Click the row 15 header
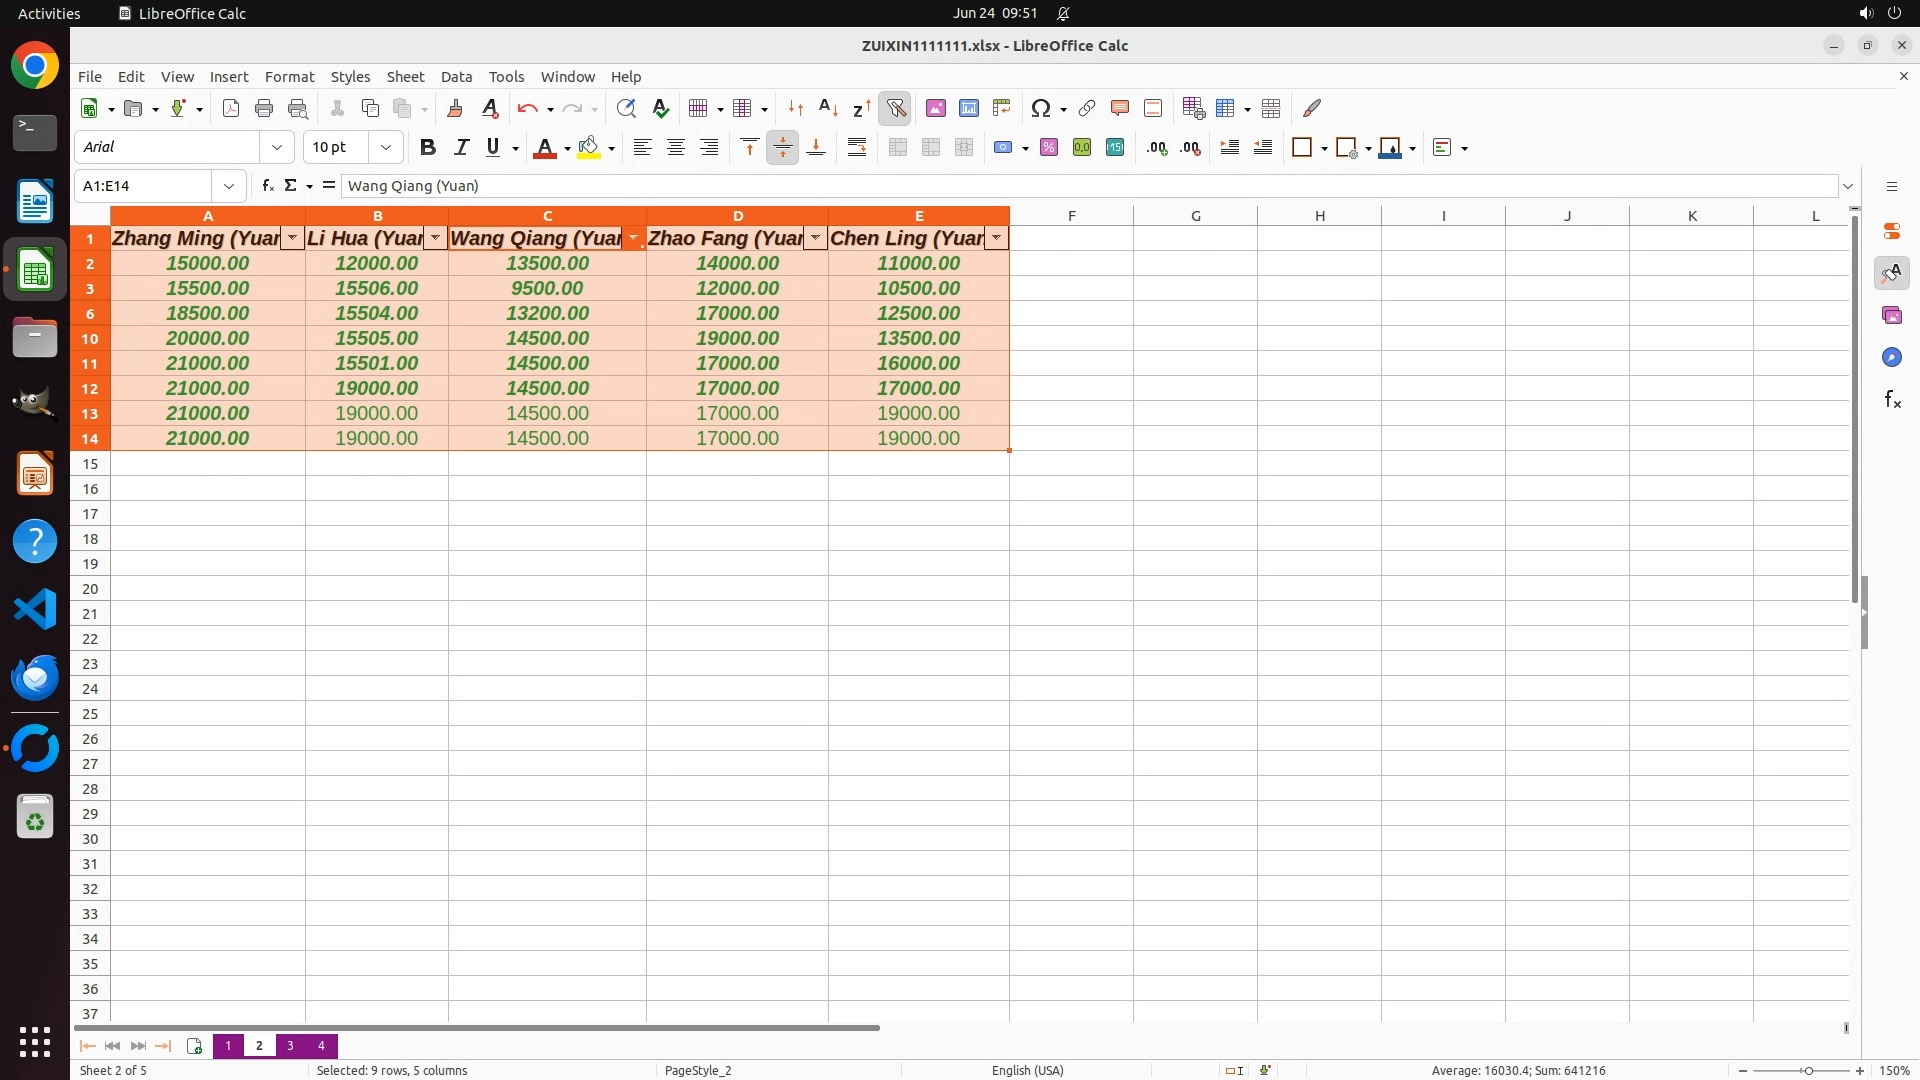The height and width of the screenshot is (1080, 1920). coord(90,463)
